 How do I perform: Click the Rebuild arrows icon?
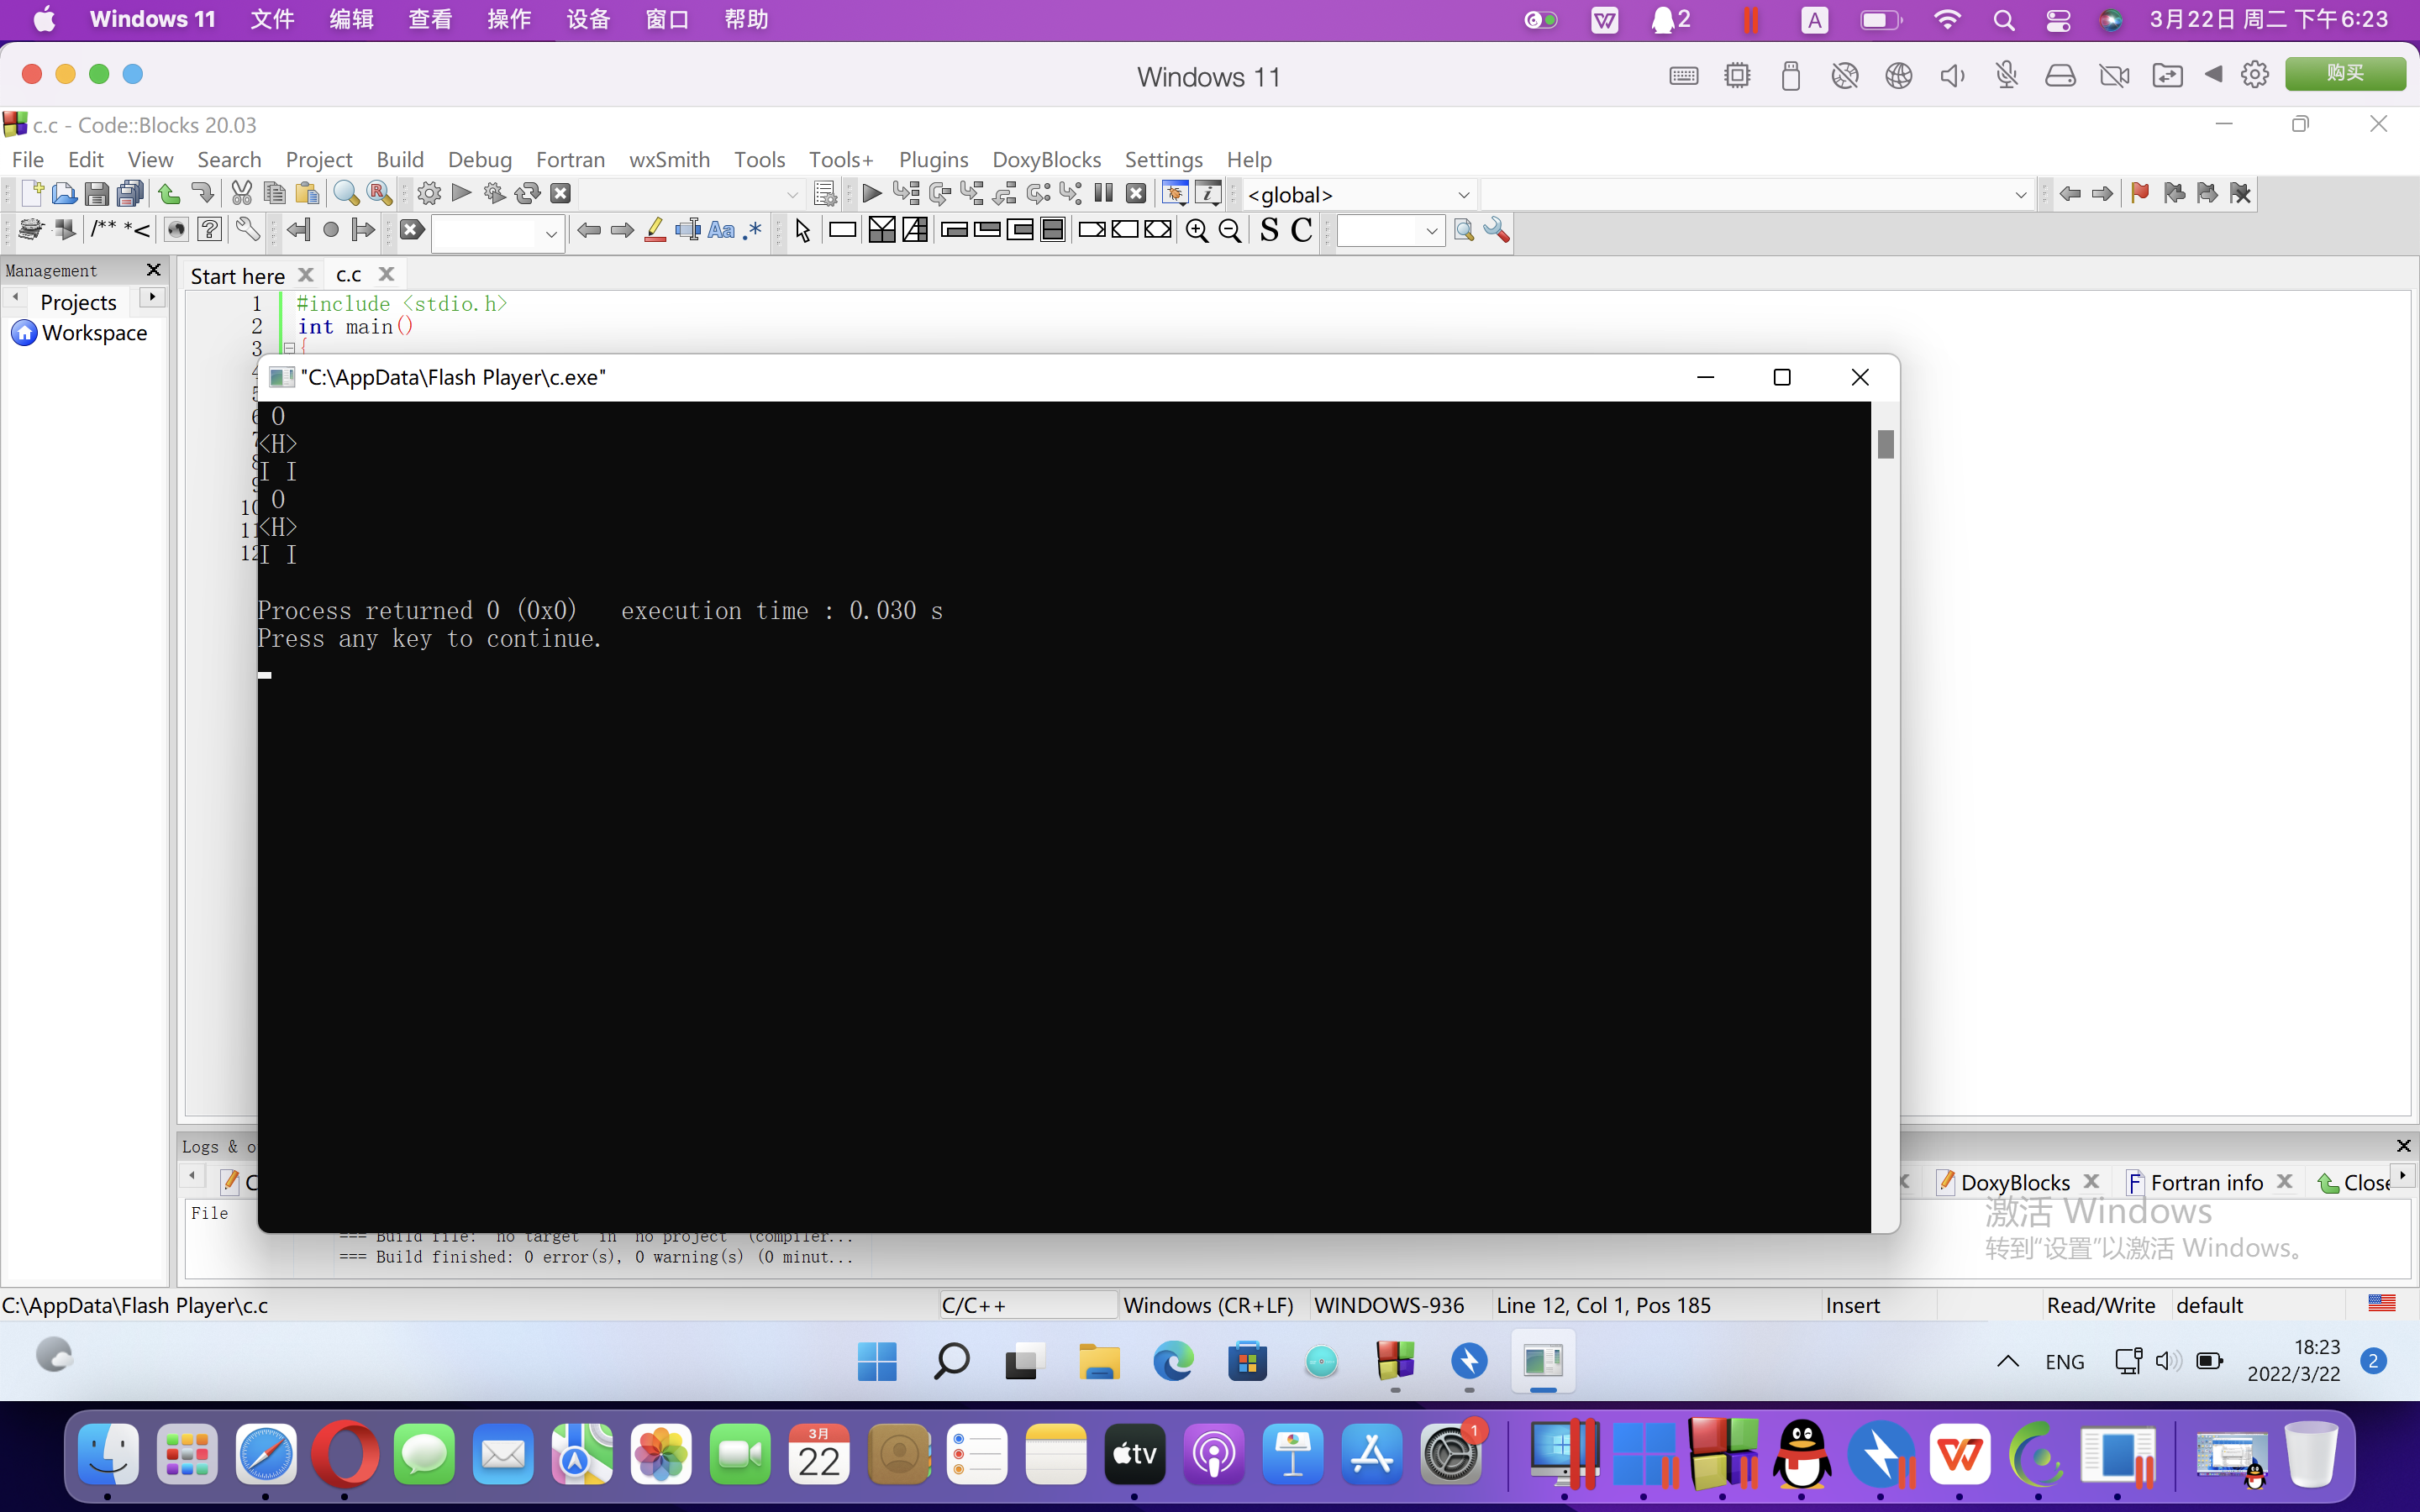click(527, 193)
